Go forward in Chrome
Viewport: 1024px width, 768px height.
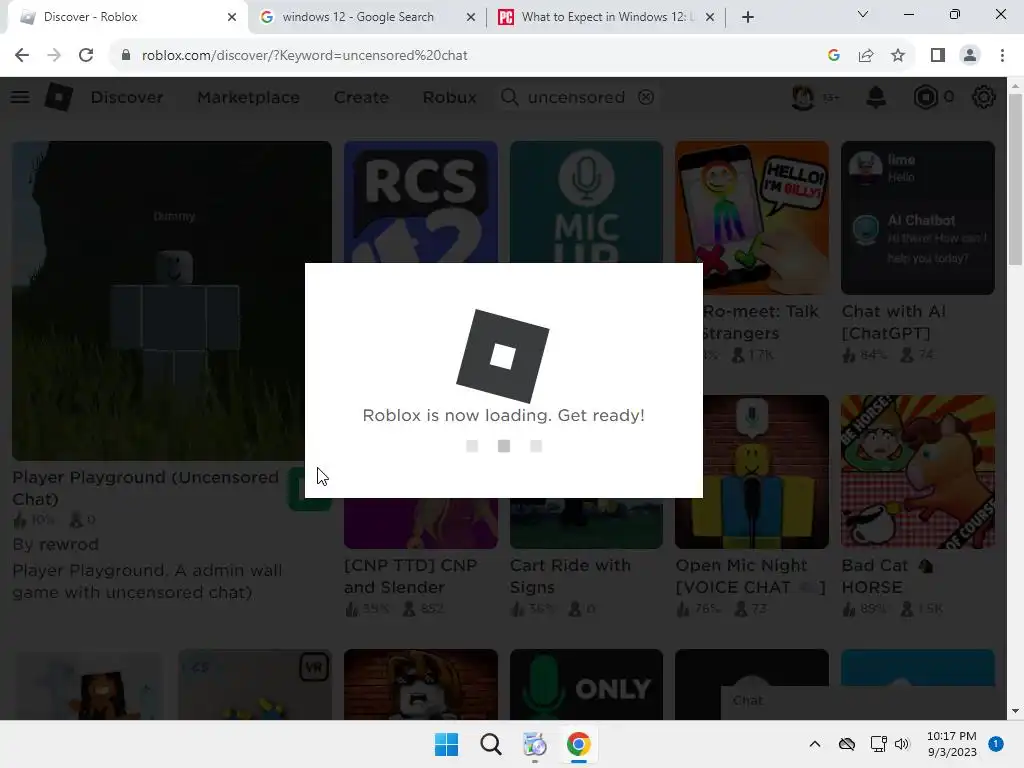tap(54, 56)
